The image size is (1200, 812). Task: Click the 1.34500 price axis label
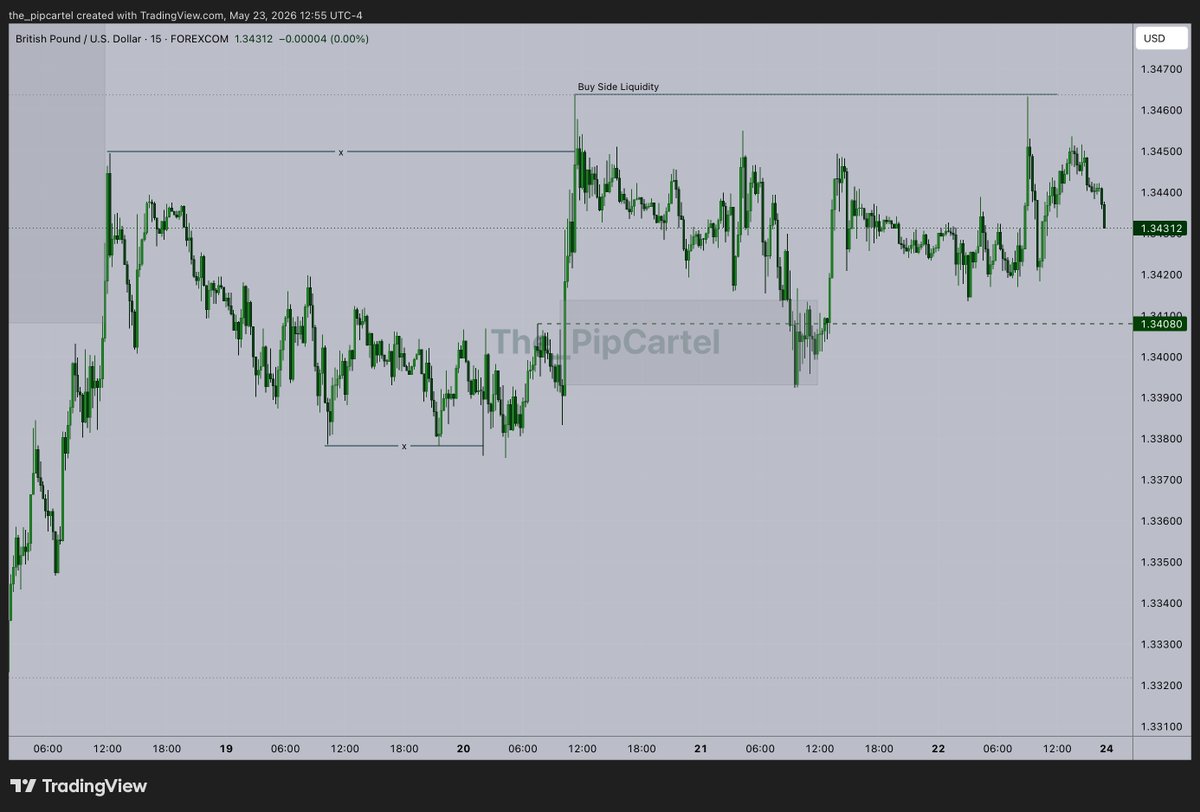point(1159,151)
